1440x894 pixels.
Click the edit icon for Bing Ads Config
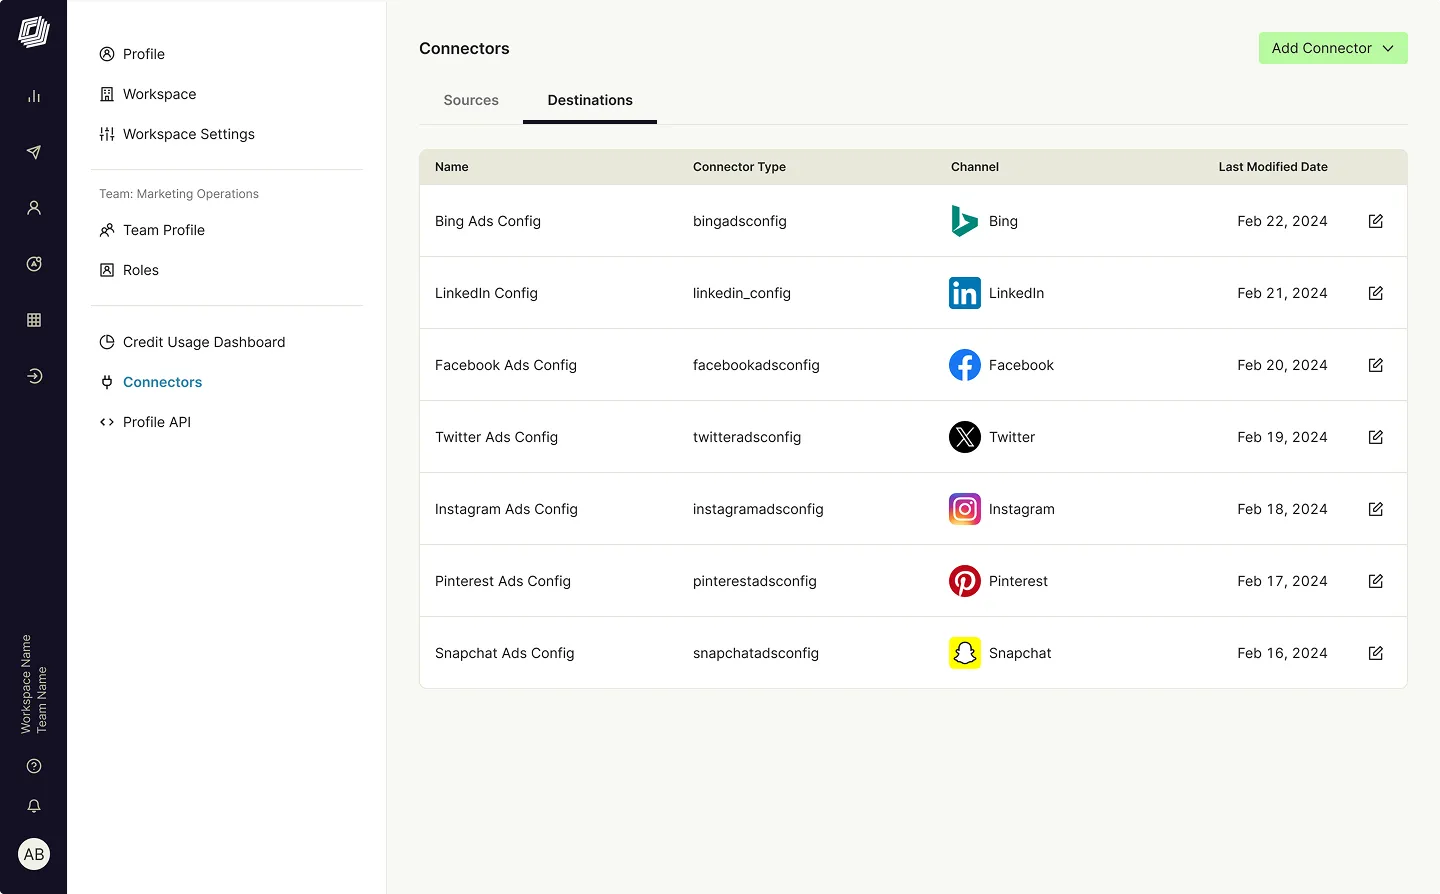1375,221
